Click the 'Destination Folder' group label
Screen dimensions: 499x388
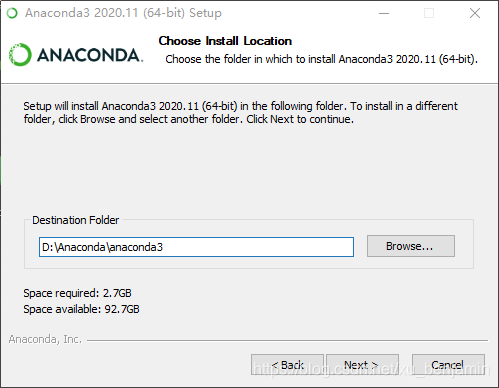[75, 220]
